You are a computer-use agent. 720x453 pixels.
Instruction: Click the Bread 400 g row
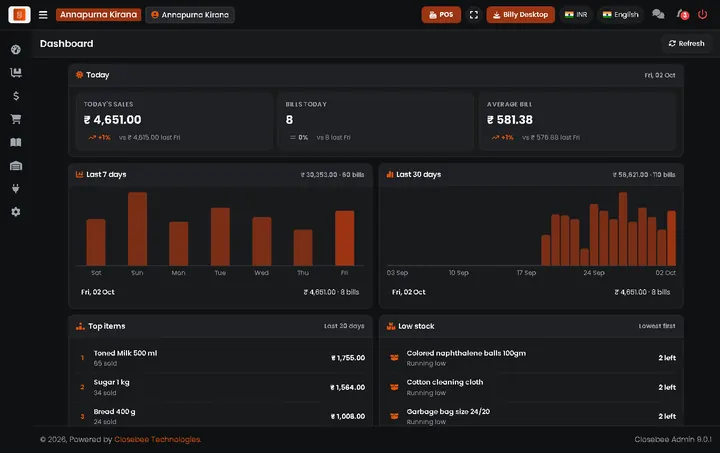pyautogui.click(x=220, y=416)
